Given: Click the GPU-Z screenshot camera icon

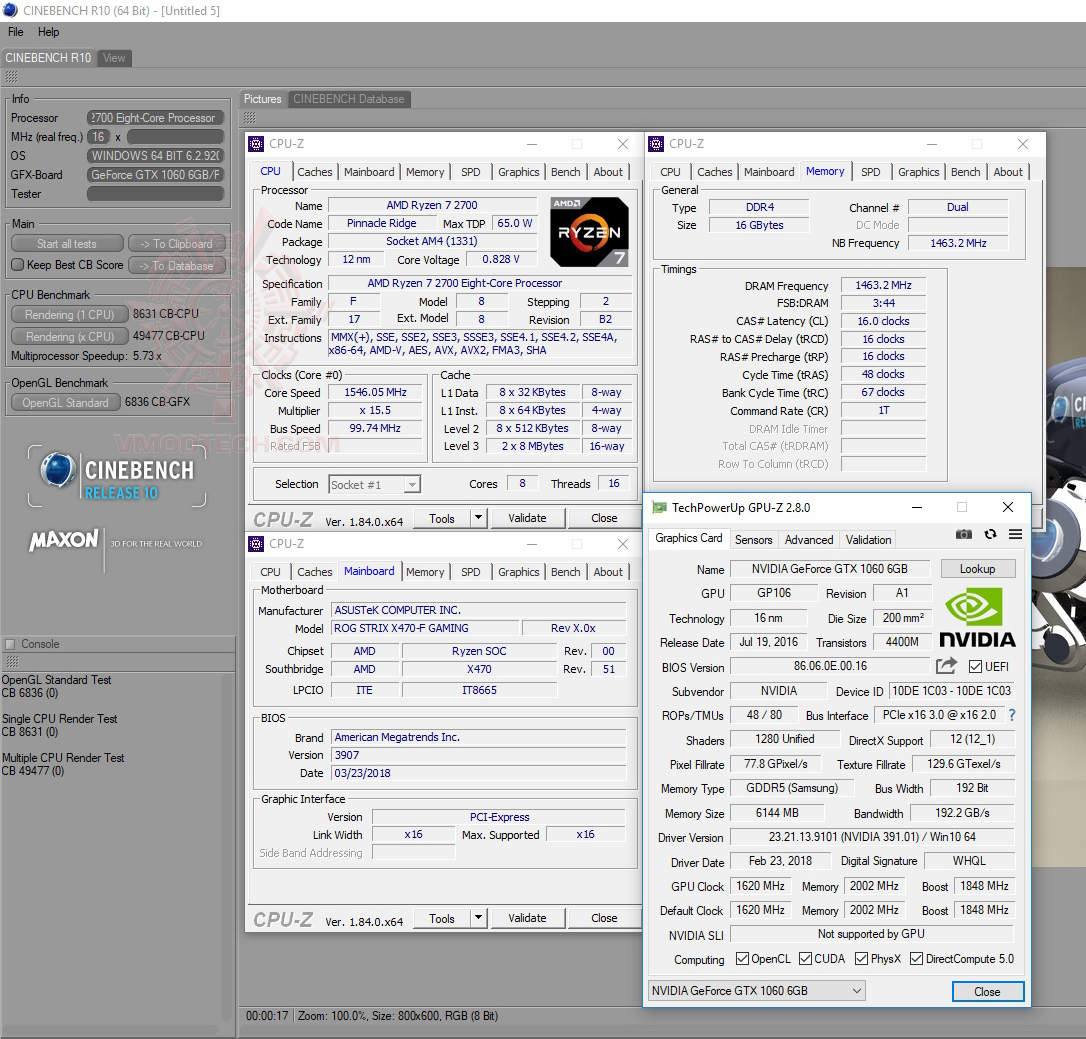Looking at the screenshot, I should coord(963,535).
